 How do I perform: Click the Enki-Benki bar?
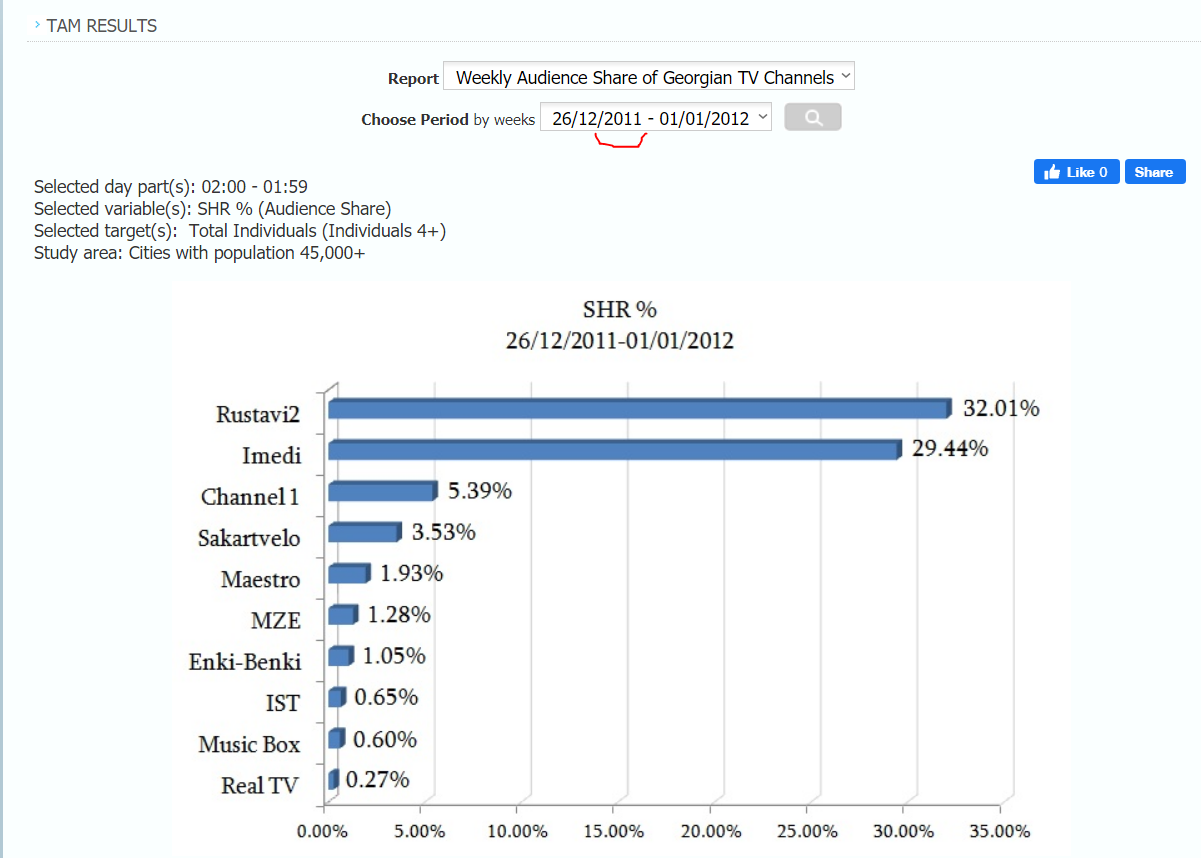(x=341, y=655)
